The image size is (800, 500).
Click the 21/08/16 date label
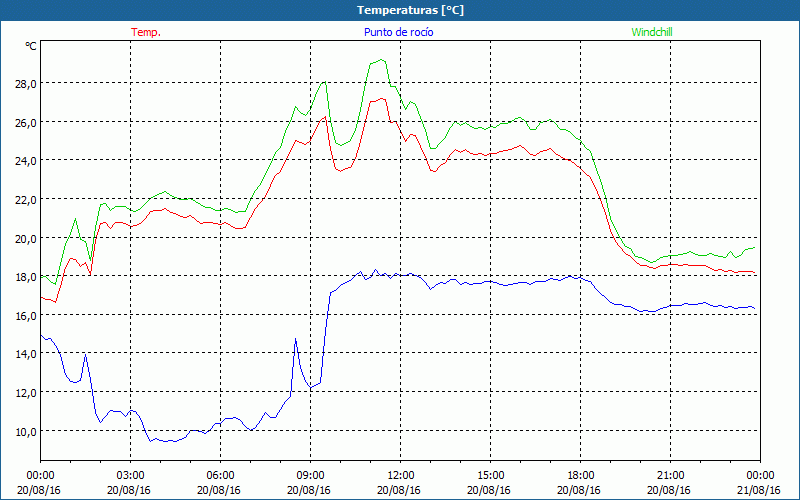759,490
